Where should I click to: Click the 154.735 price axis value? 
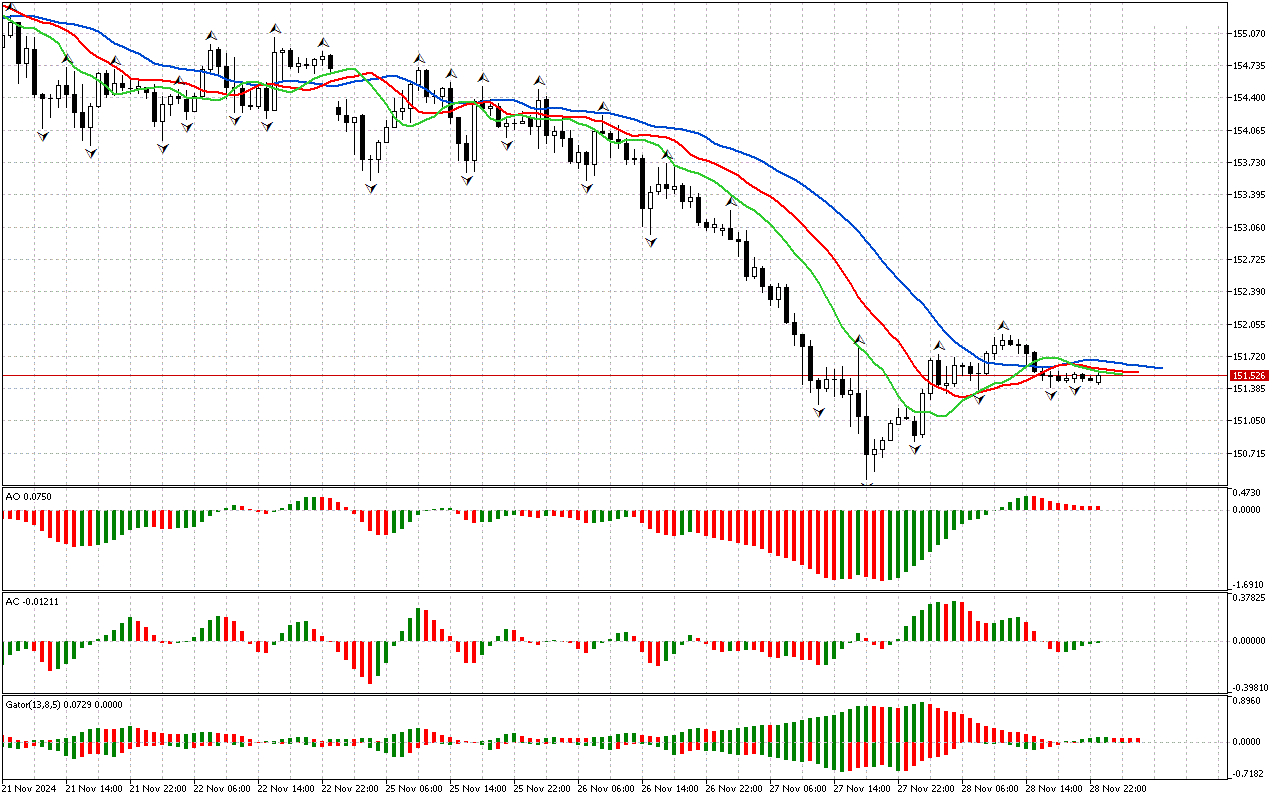click(1251, 66)
